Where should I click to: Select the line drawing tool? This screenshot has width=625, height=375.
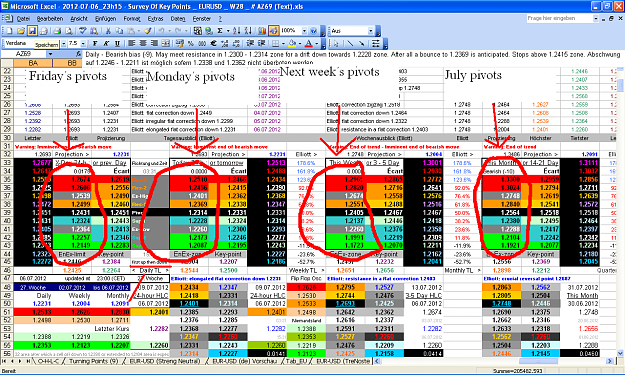[350, 43]
